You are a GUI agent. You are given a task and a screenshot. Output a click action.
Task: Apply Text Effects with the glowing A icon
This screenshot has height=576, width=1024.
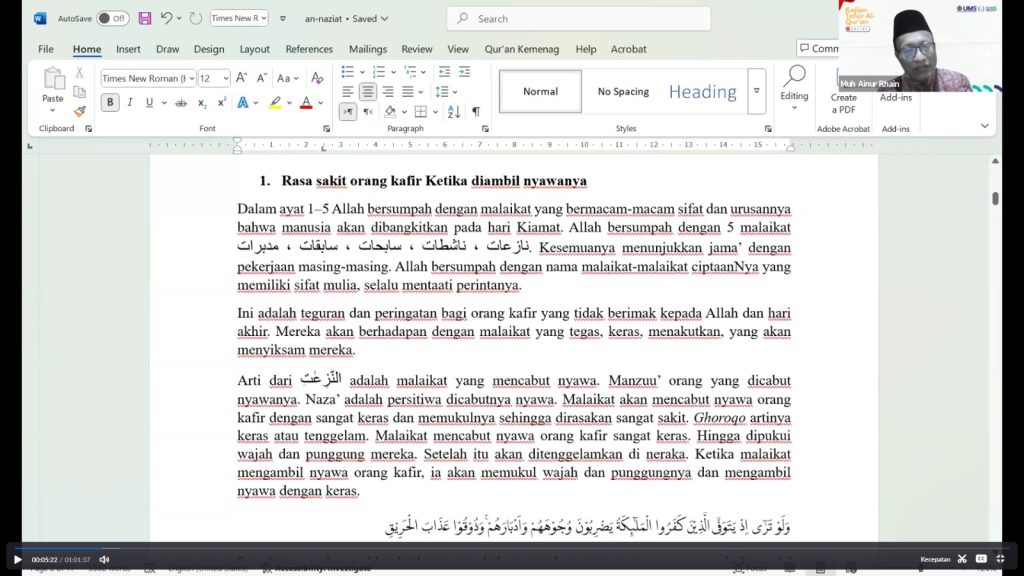pyautogui.click(x=242, y=103)
